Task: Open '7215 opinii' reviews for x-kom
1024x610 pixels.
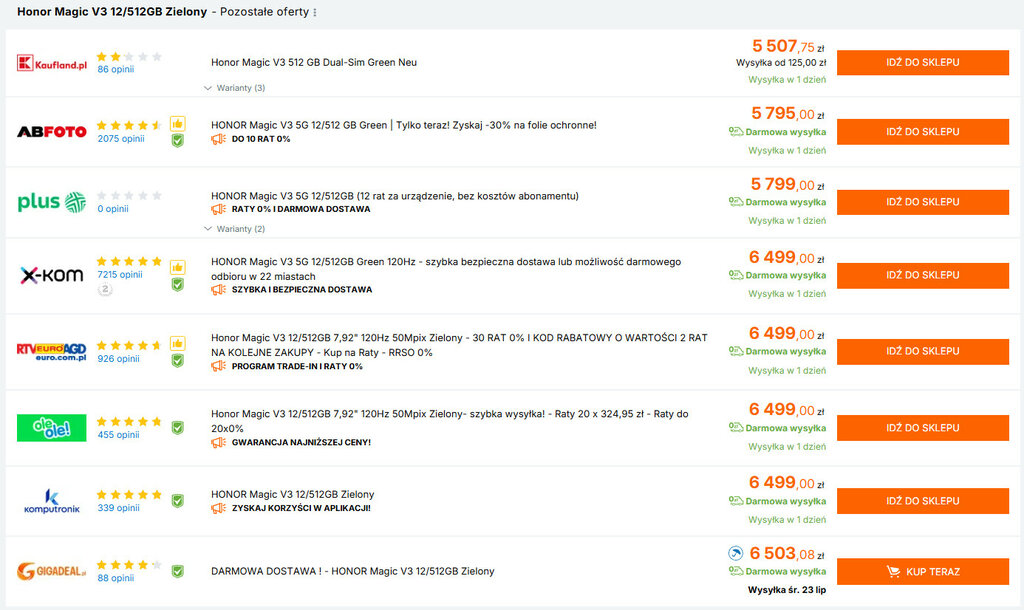Action: pos(120,274)
